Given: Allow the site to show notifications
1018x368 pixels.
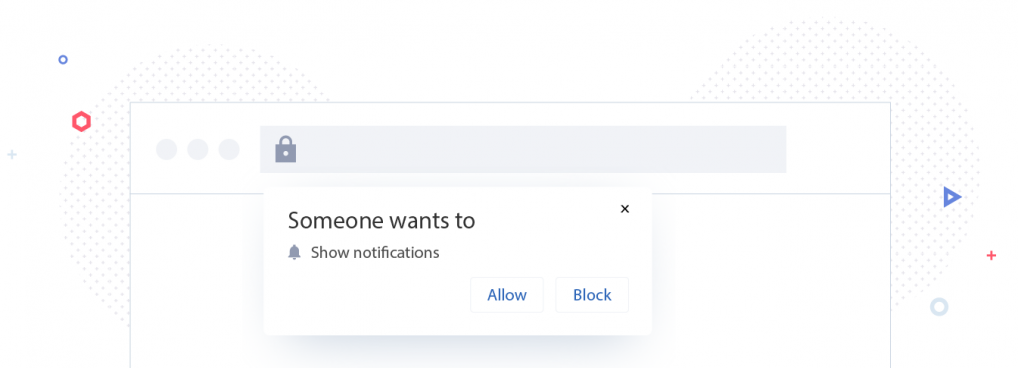Looking at the screenshot, I should pos(507,295).
